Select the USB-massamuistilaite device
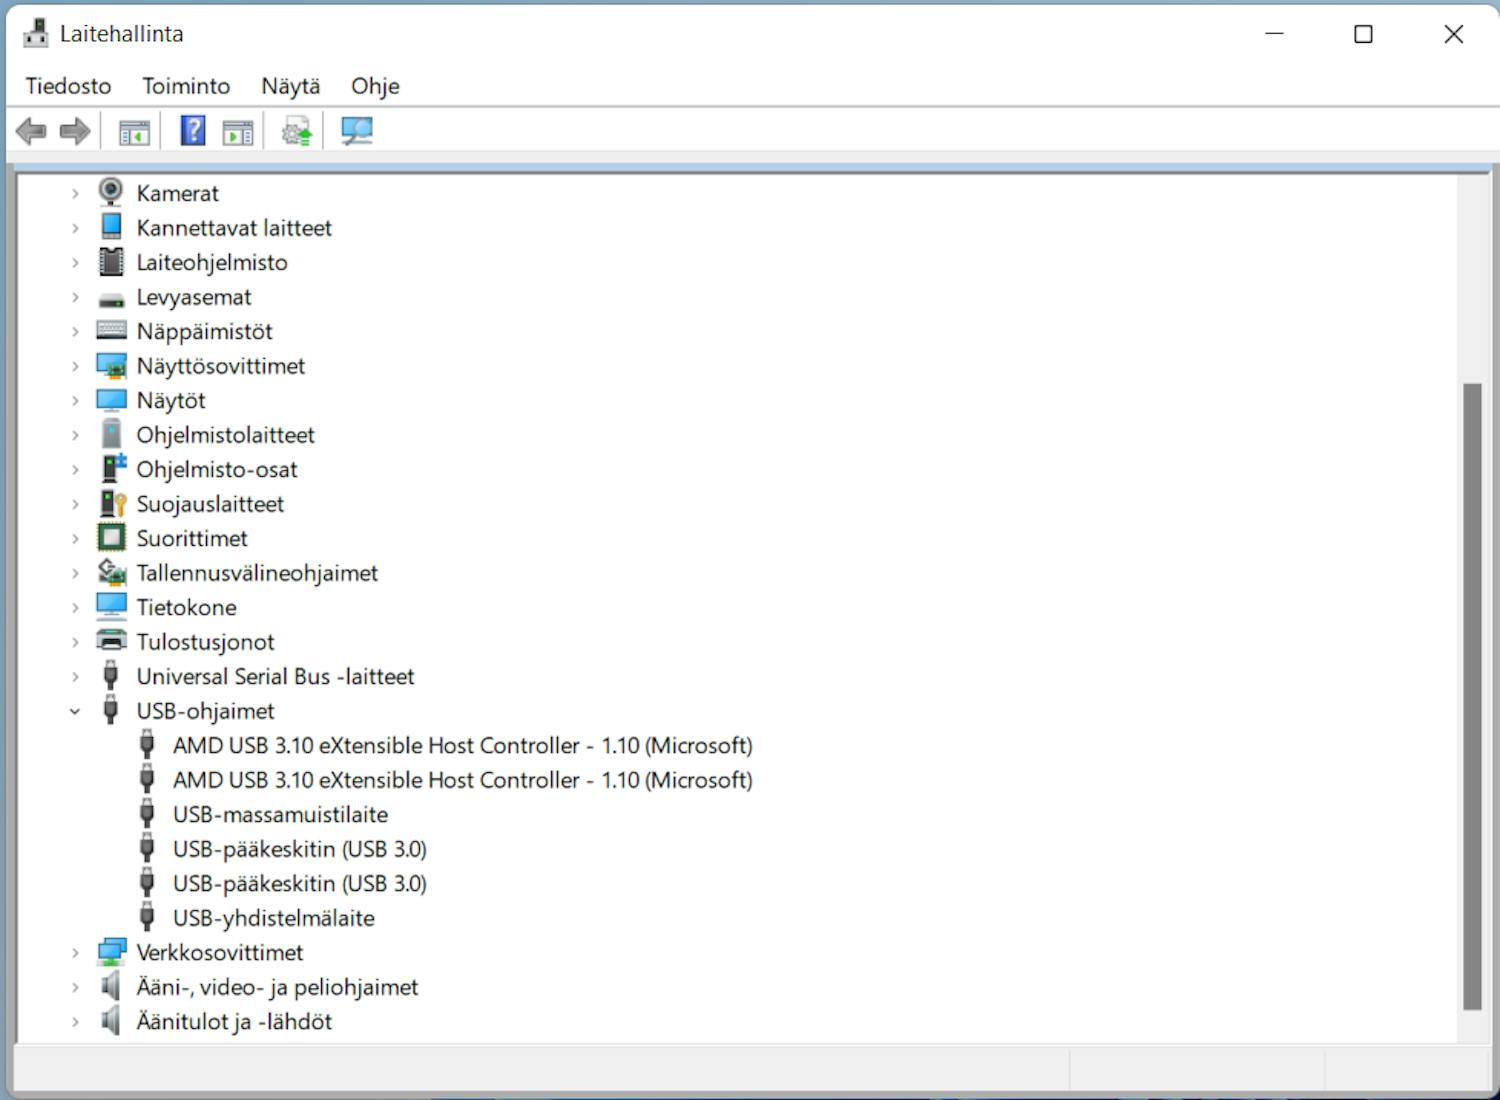This screenshot has height=1100, width=1500. pyautogui.click(x=280, y=815)
